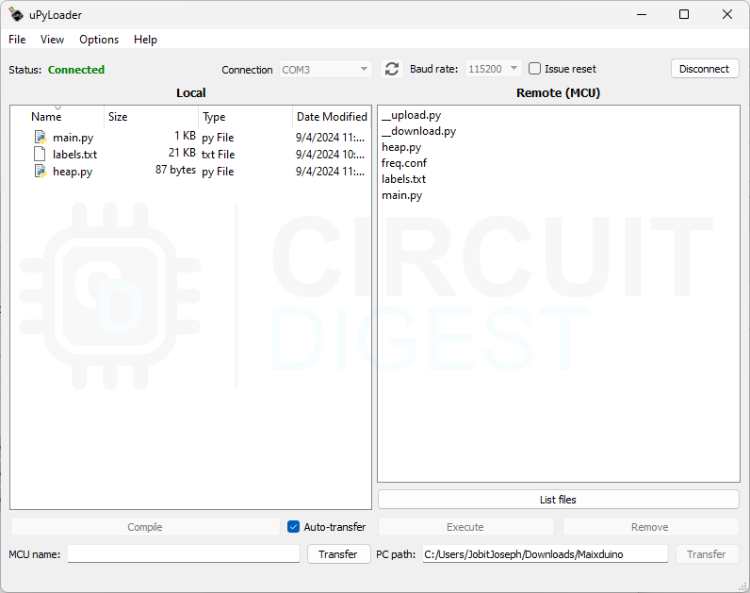Click the Remove button

click(x=650, y=527)
